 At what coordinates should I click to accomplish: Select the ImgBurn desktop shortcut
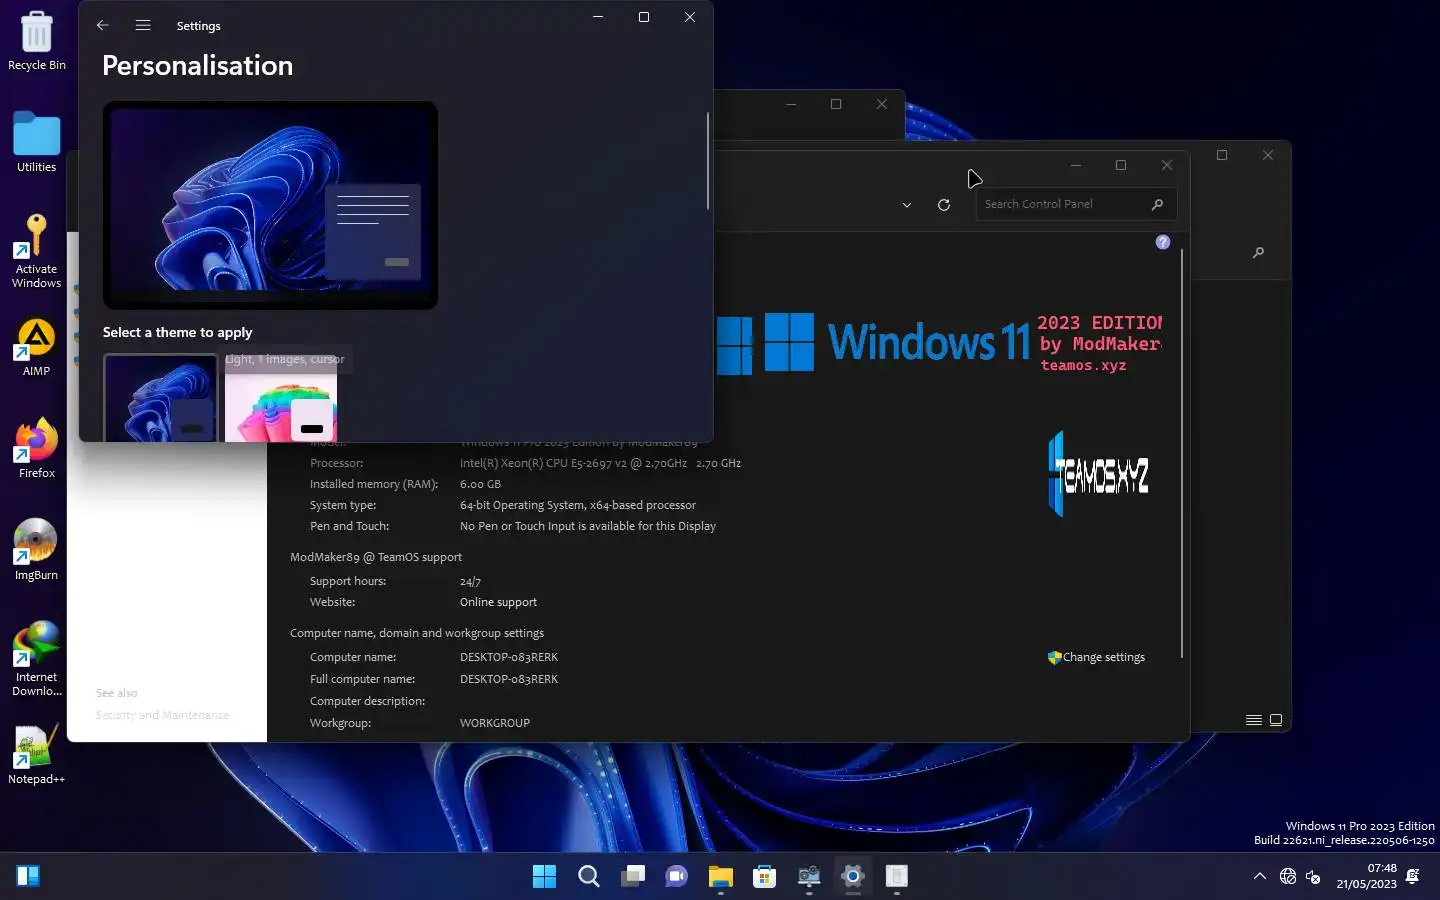37,550
